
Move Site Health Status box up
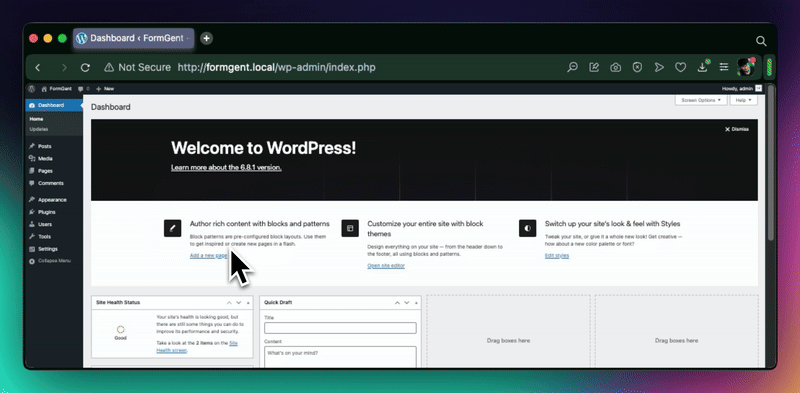click(x=230, y=303)
